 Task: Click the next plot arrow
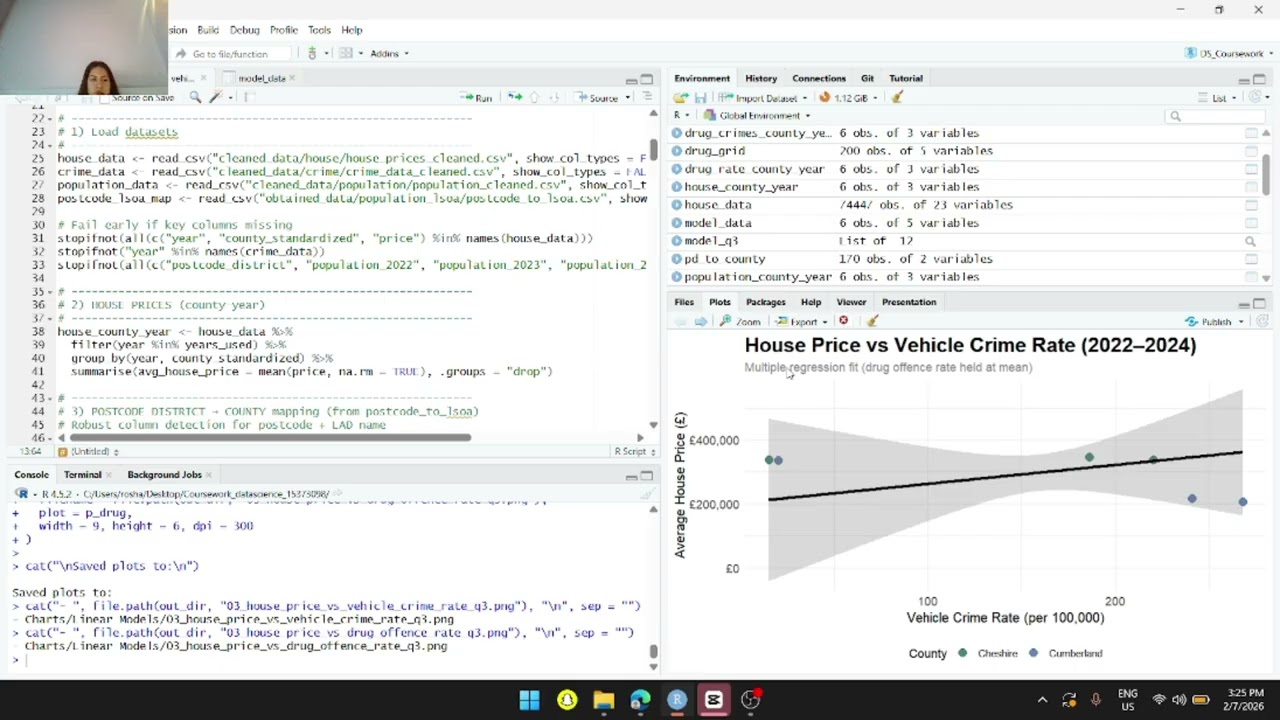tap(700, 321)
